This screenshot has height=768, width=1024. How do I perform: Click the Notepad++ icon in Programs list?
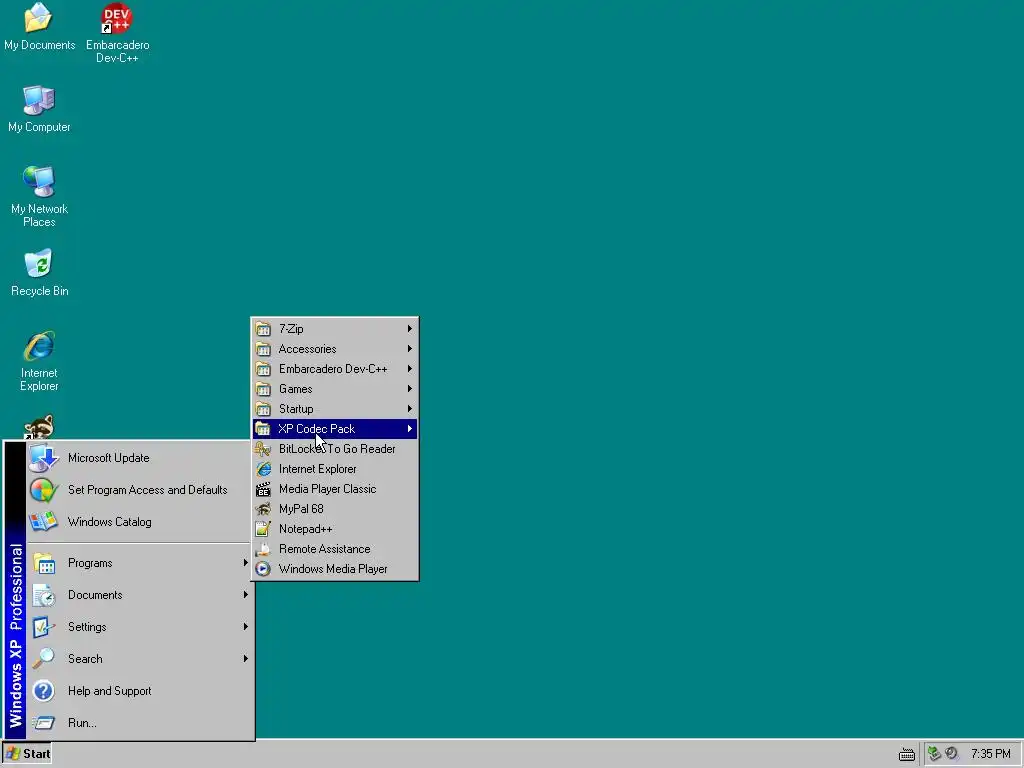(263, 529)
